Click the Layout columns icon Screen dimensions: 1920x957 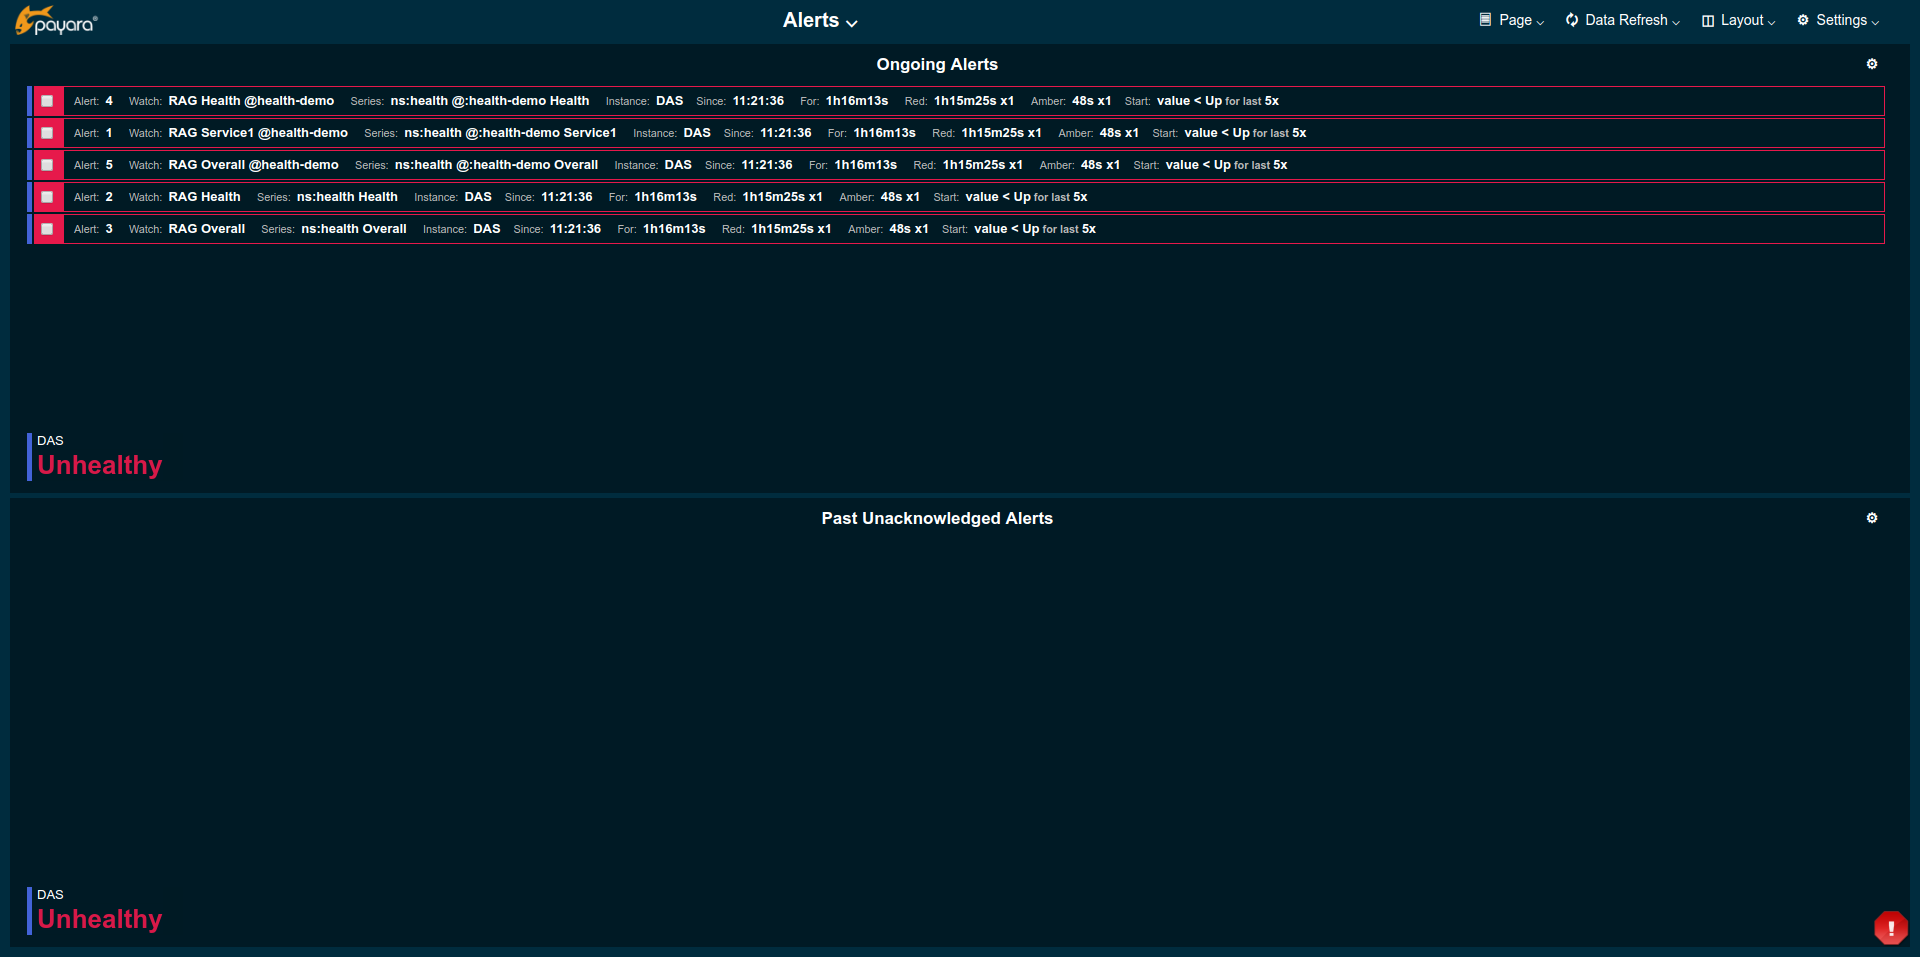point(1707,21)
